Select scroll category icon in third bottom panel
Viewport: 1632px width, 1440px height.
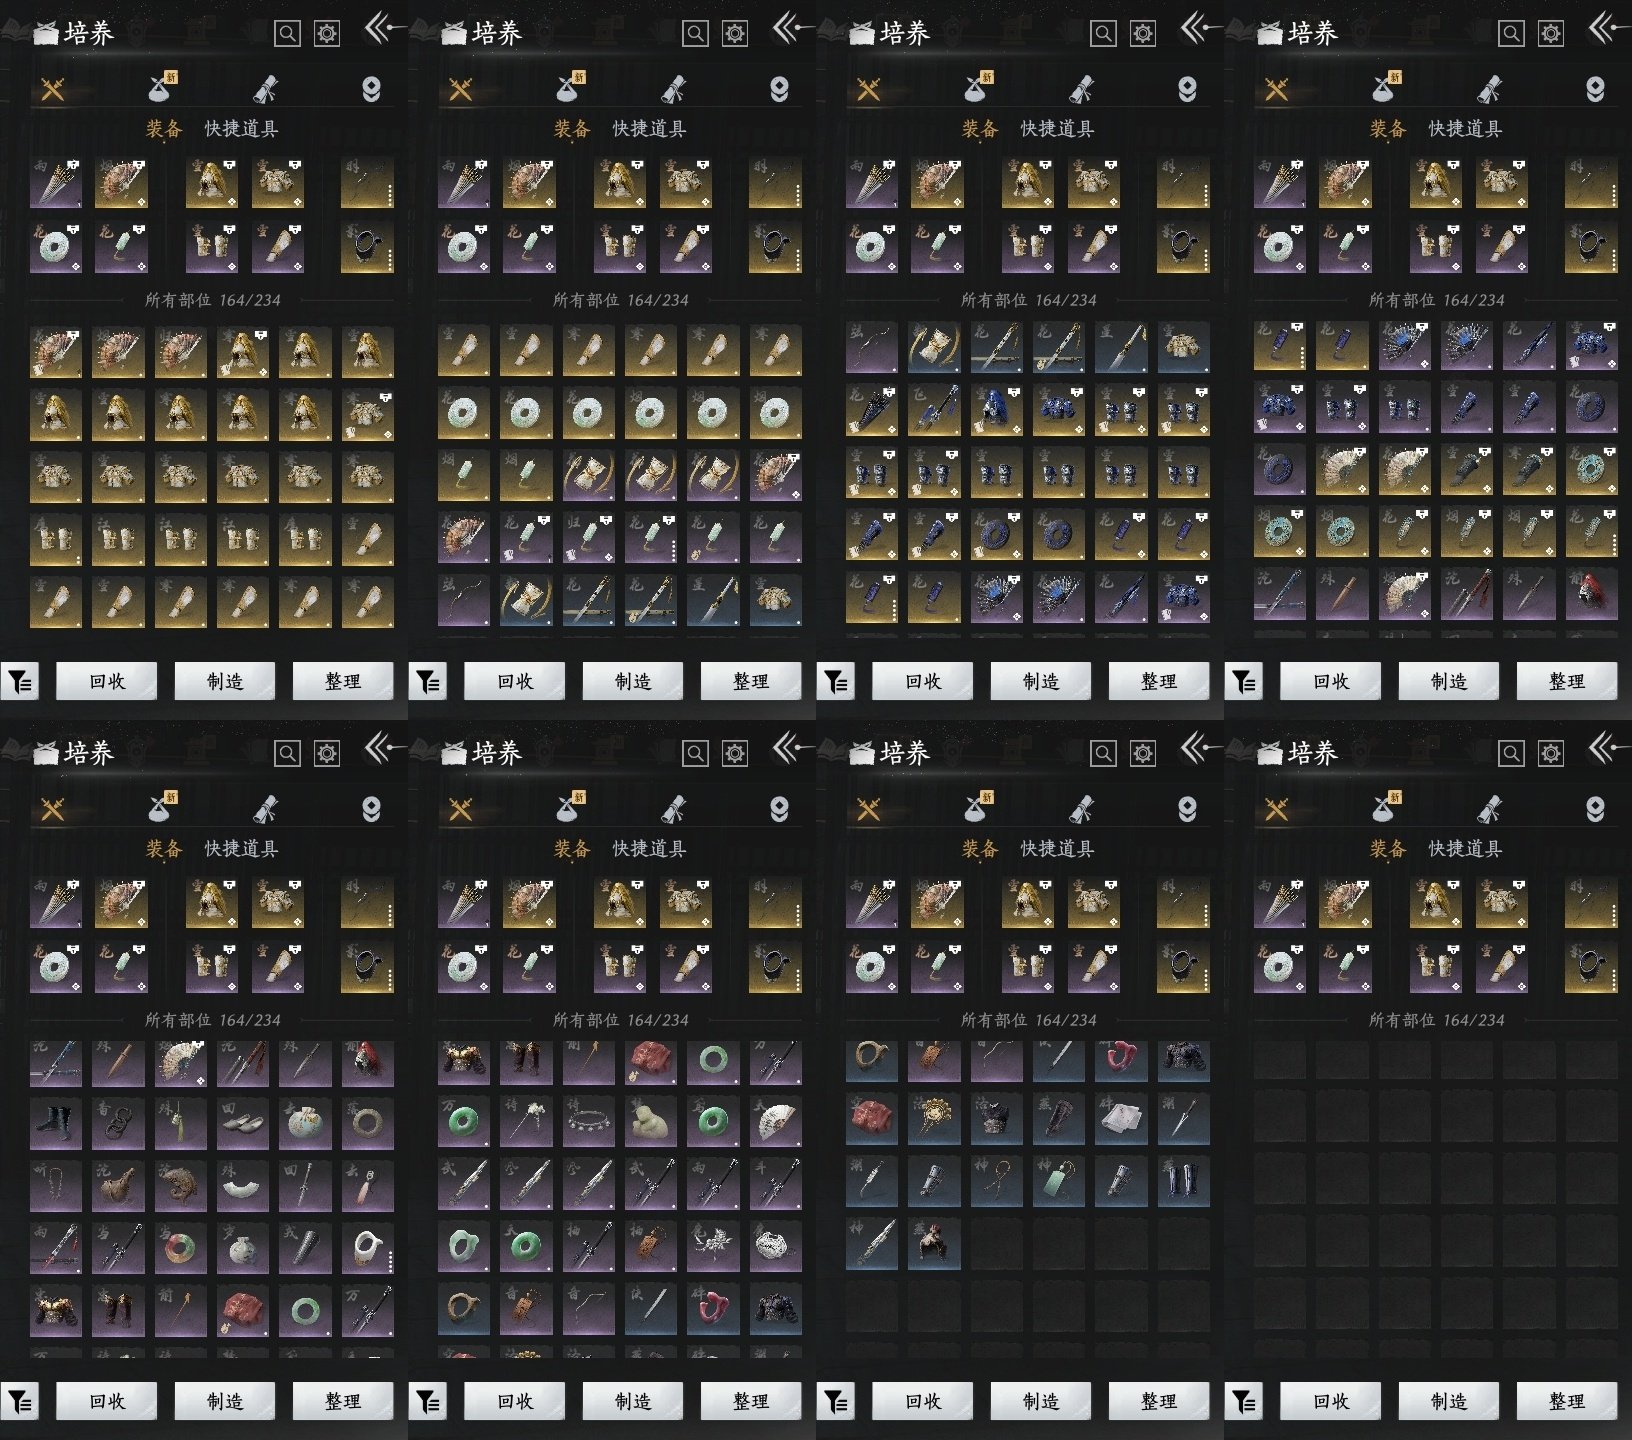tap(1081, 809)
